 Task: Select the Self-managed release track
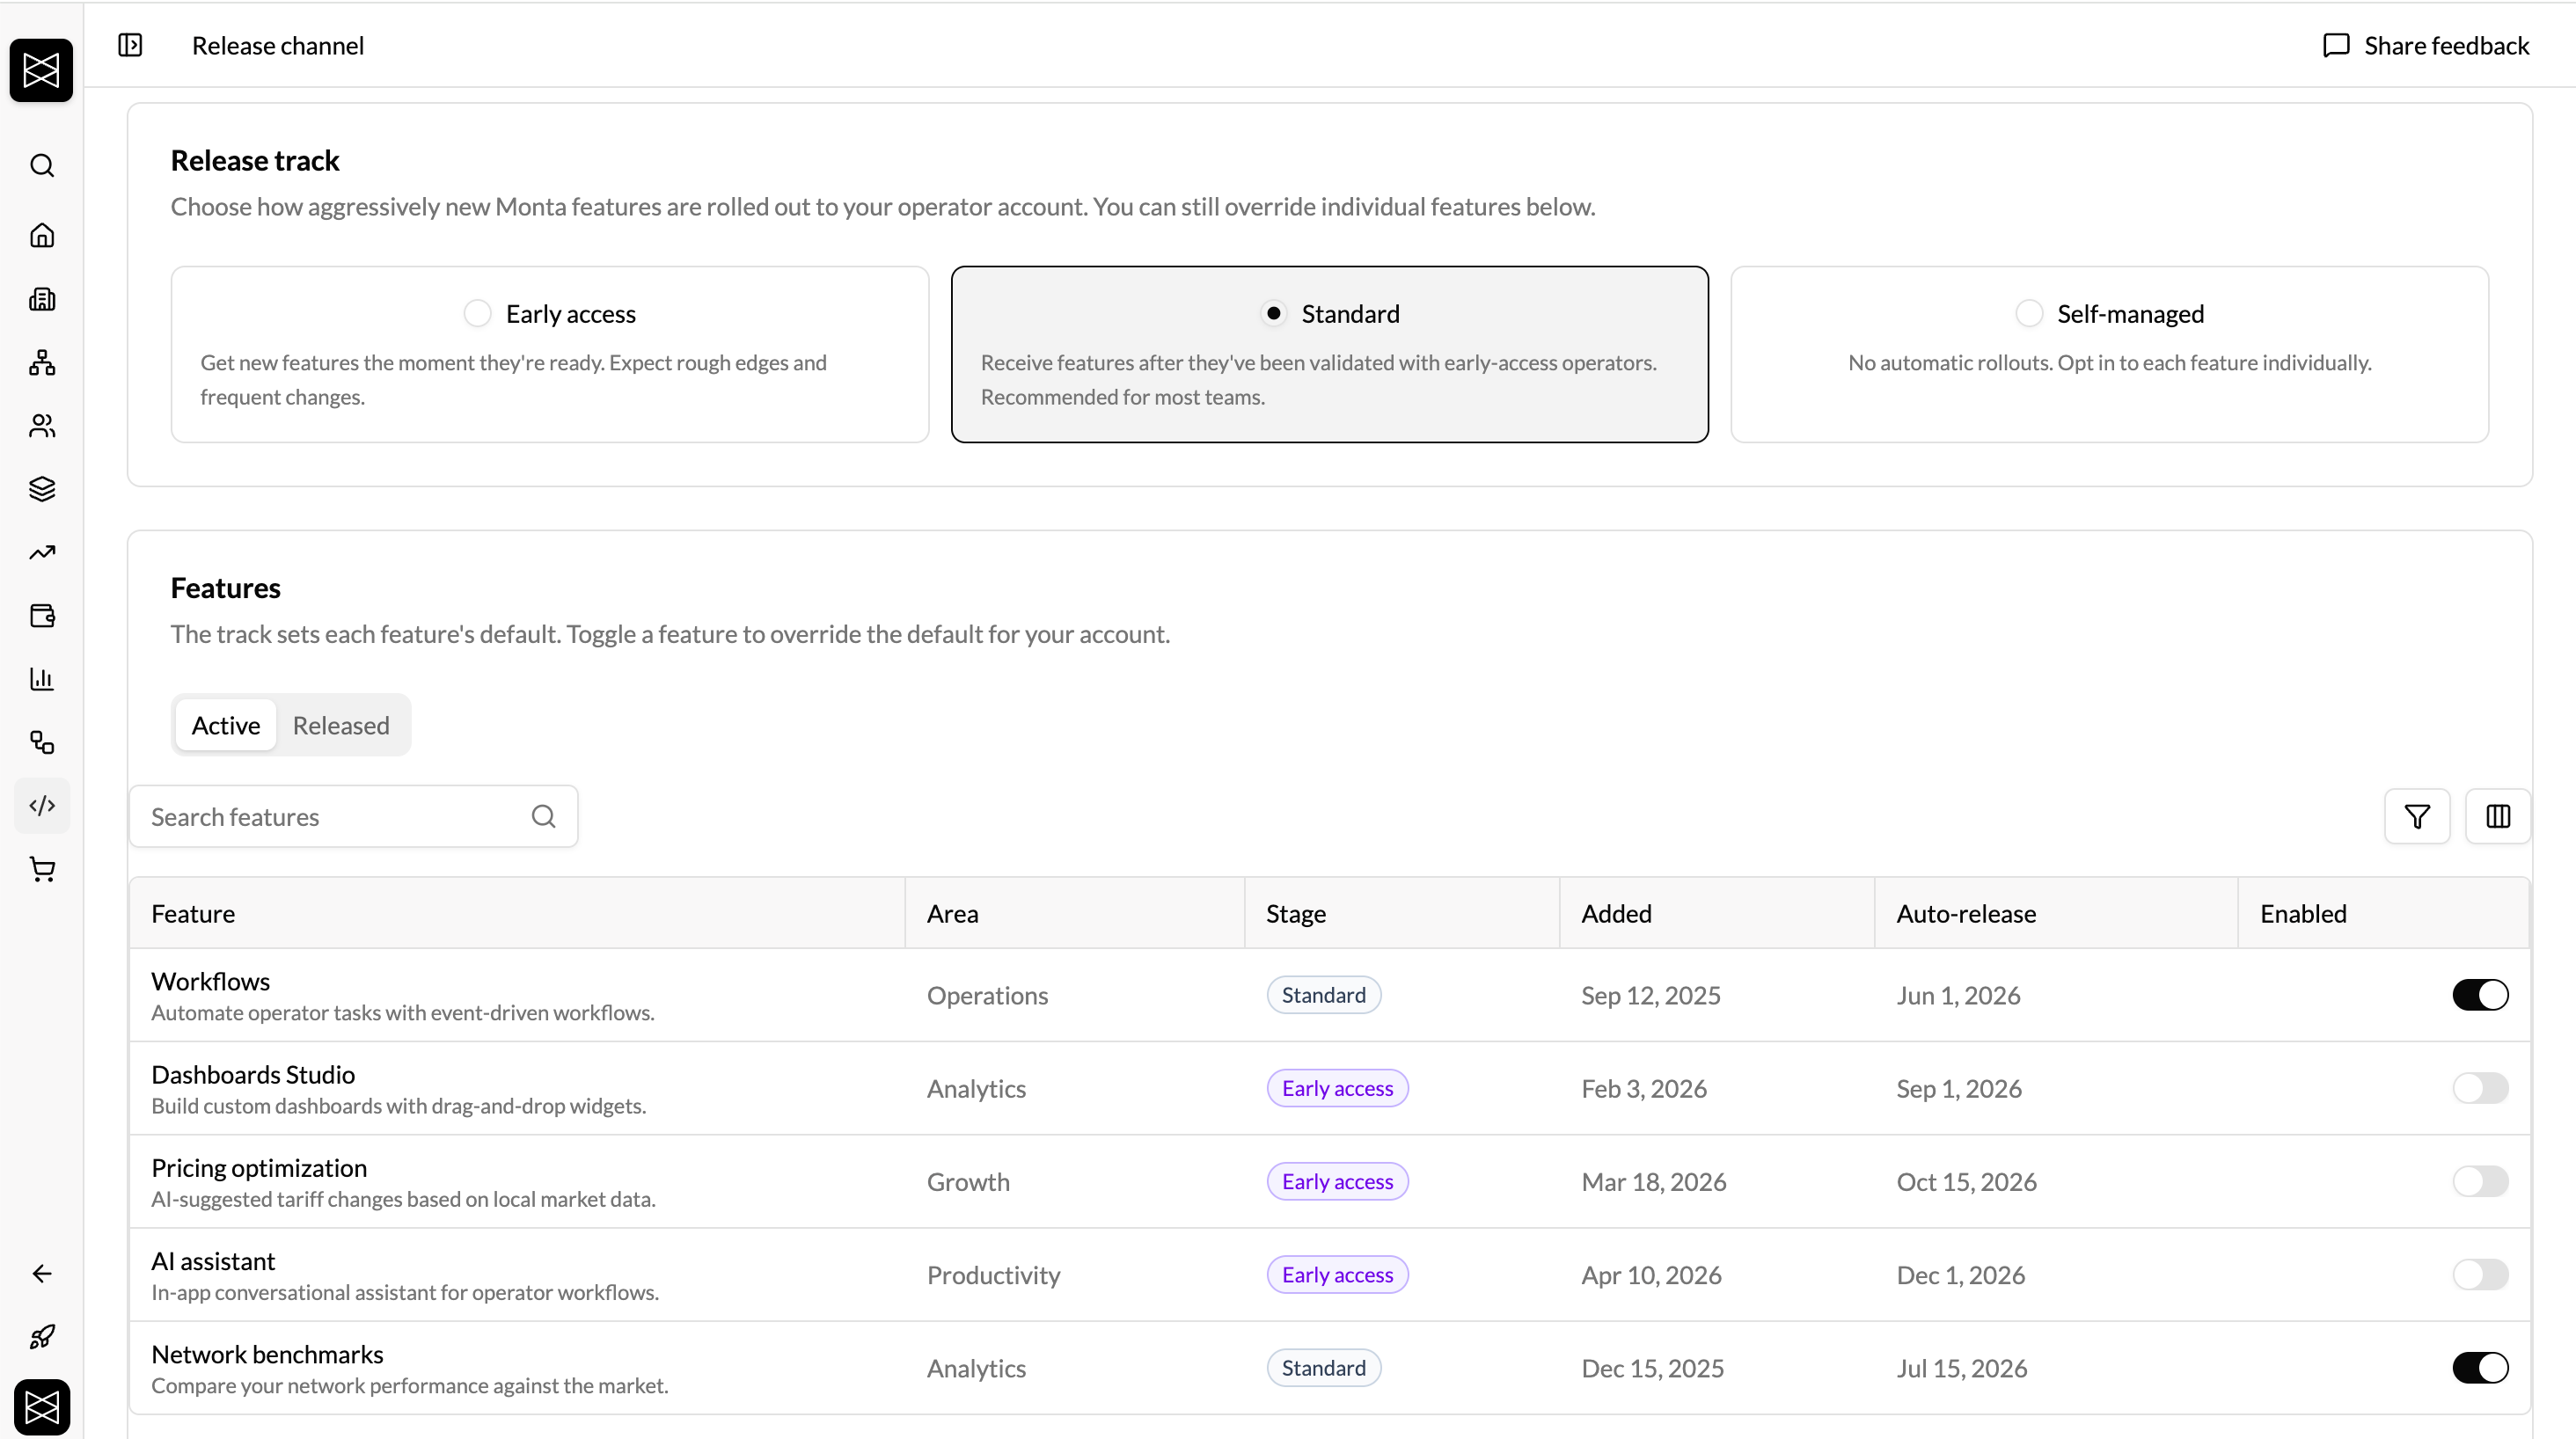(2109, 354)
